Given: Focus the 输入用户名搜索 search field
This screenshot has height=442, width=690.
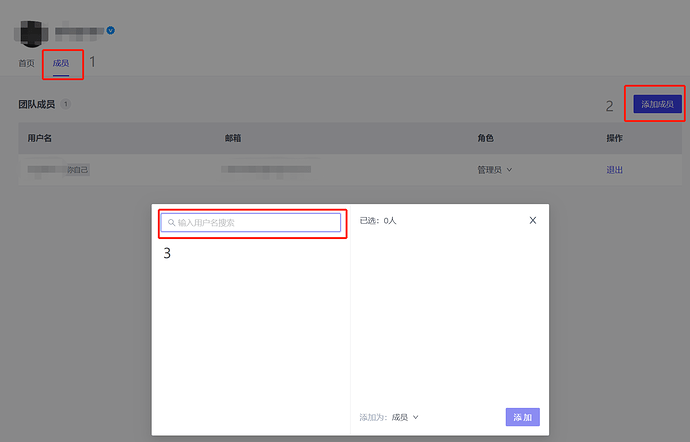Looking at the screenshot, I should [x=251, y=223].
